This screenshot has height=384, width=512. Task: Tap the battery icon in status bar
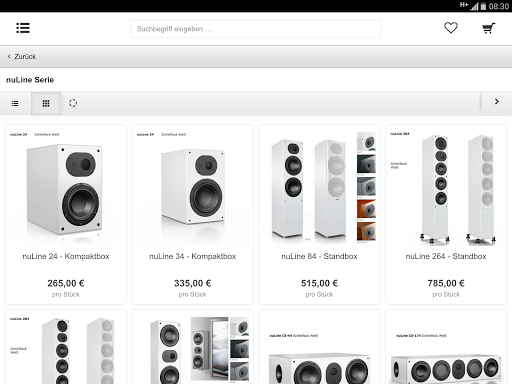coord(483,6)
